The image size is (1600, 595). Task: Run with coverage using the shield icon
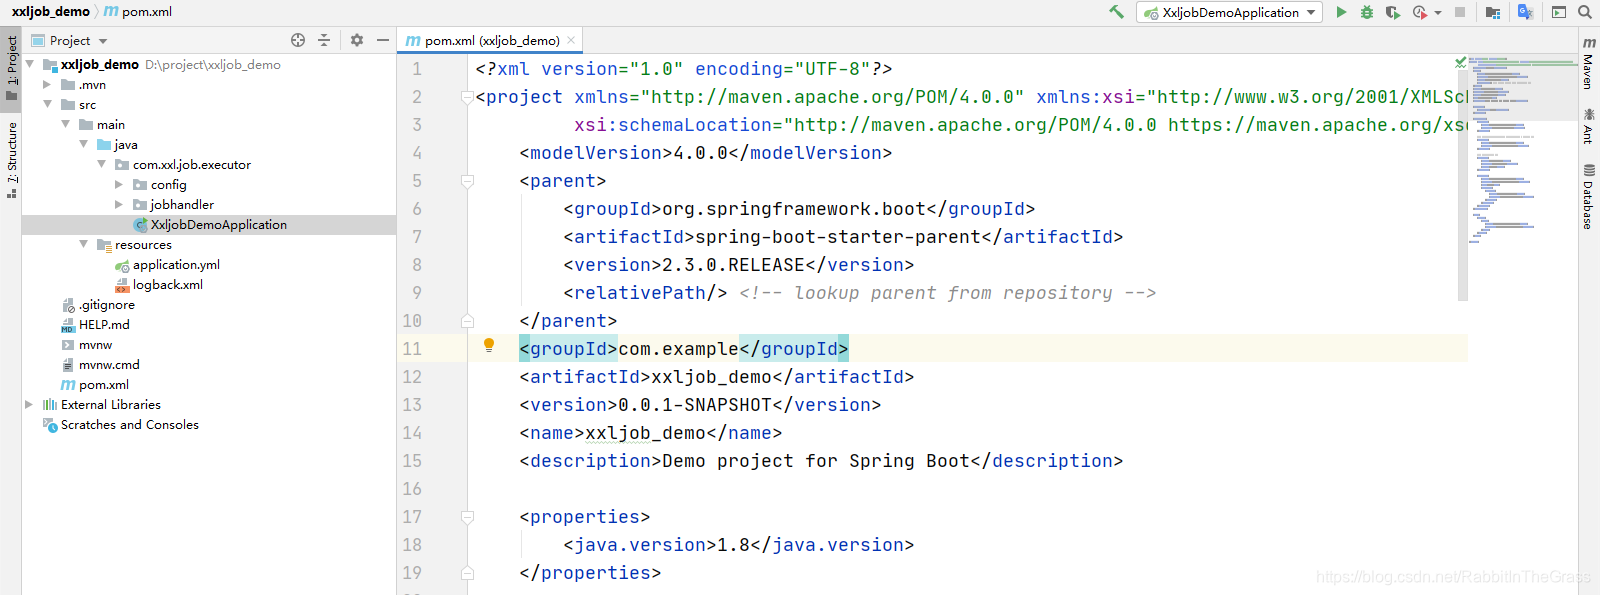coord(1392,12)
